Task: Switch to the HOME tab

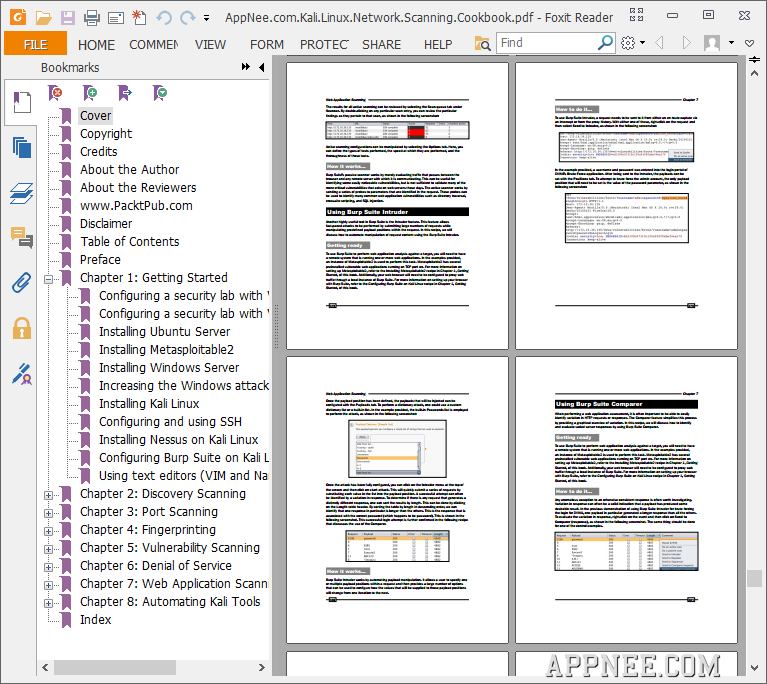Action: pyautogui.click(x=96, y=45)
